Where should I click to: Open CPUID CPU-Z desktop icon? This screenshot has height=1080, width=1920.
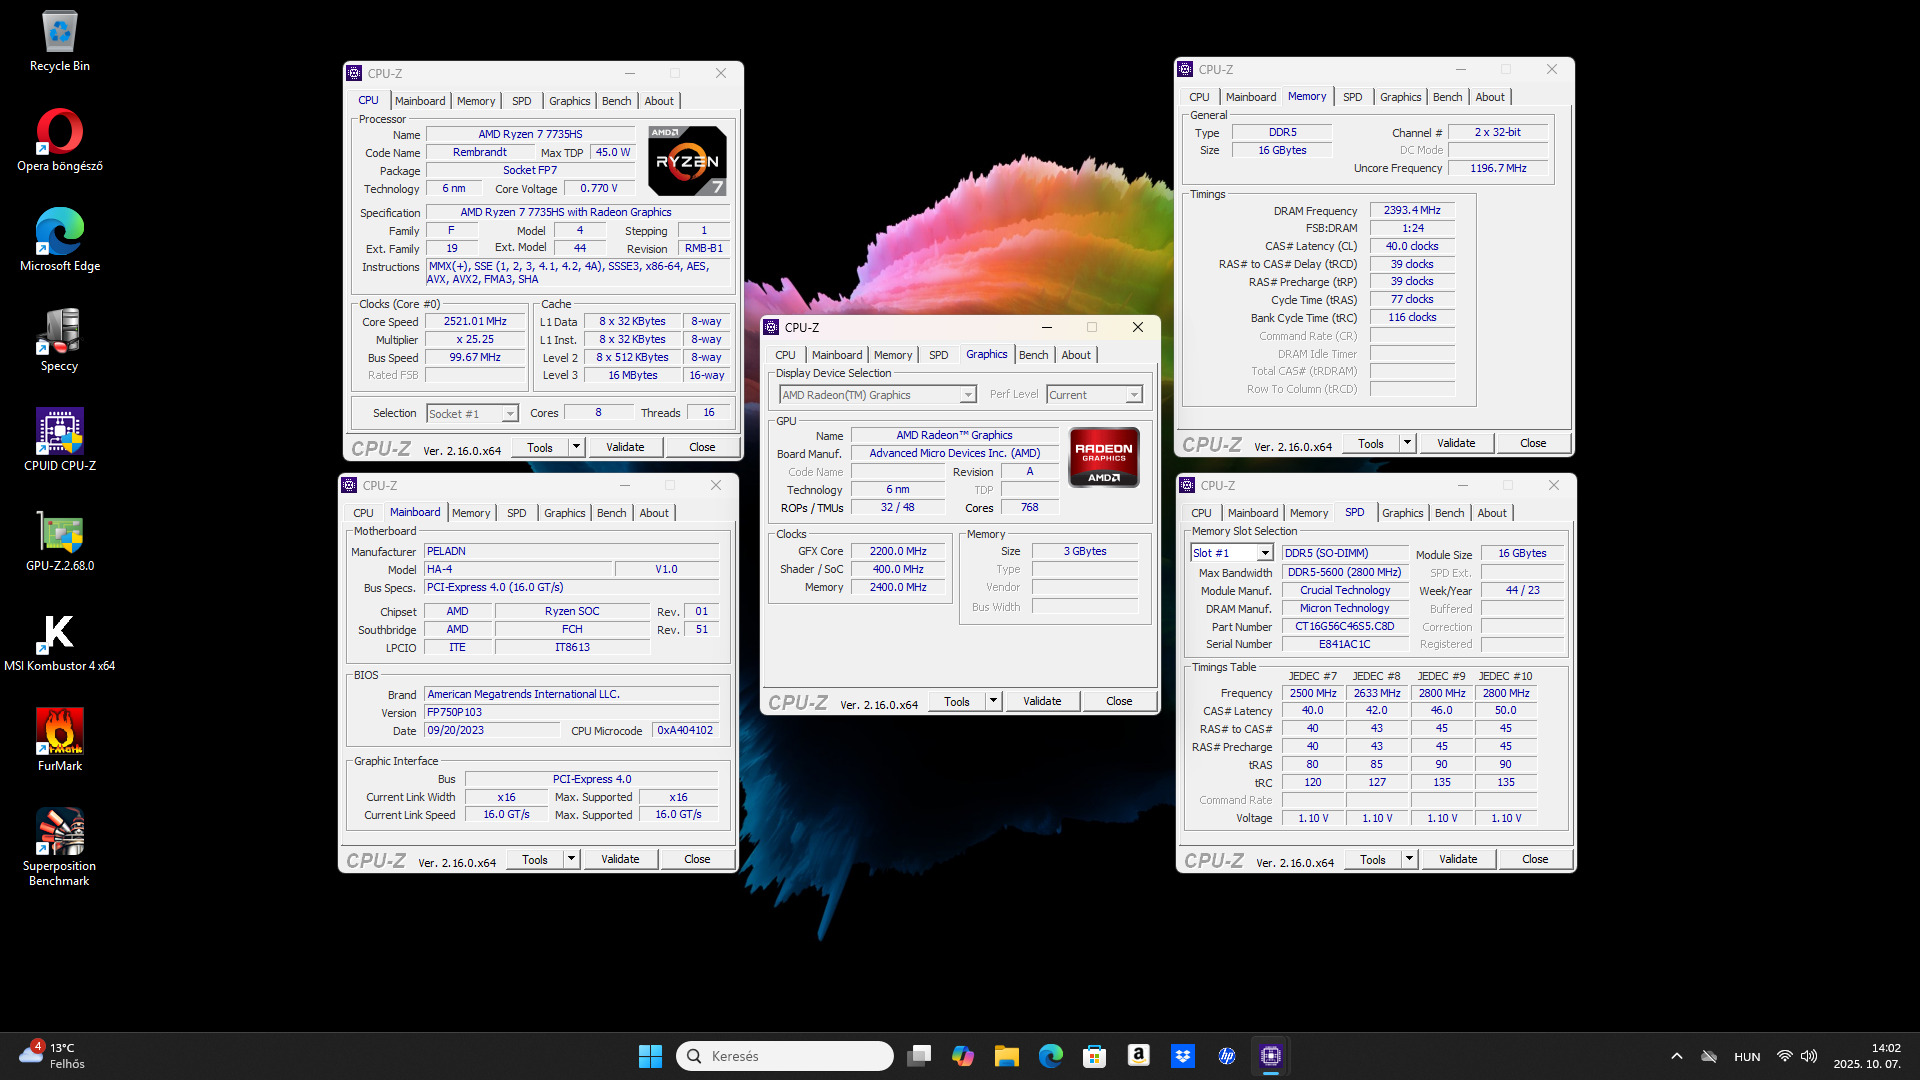[x=60, y=441]
